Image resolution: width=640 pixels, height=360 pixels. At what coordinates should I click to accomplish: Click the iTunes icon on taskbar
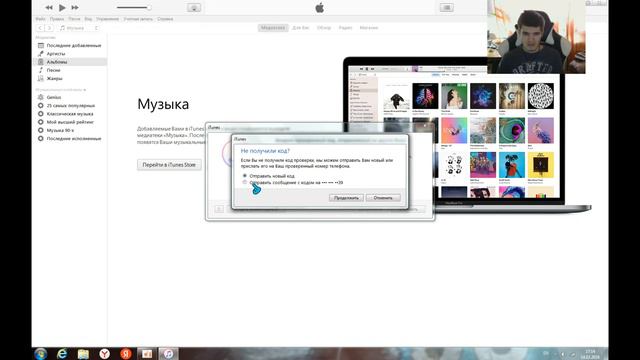[x=168, y=353]
